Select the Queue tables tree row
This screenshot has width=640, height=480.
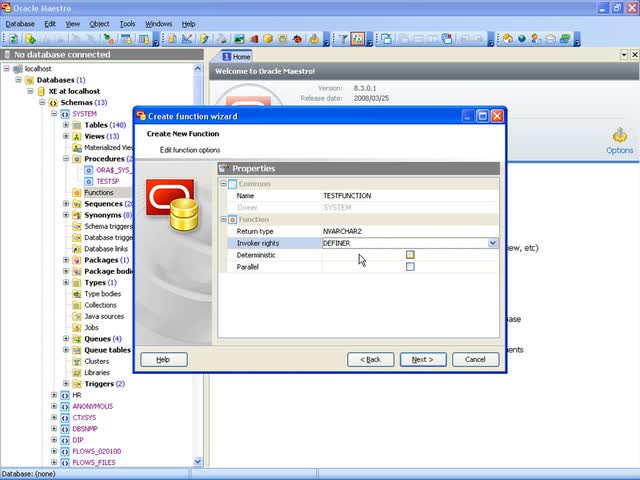tap(107, 350)
